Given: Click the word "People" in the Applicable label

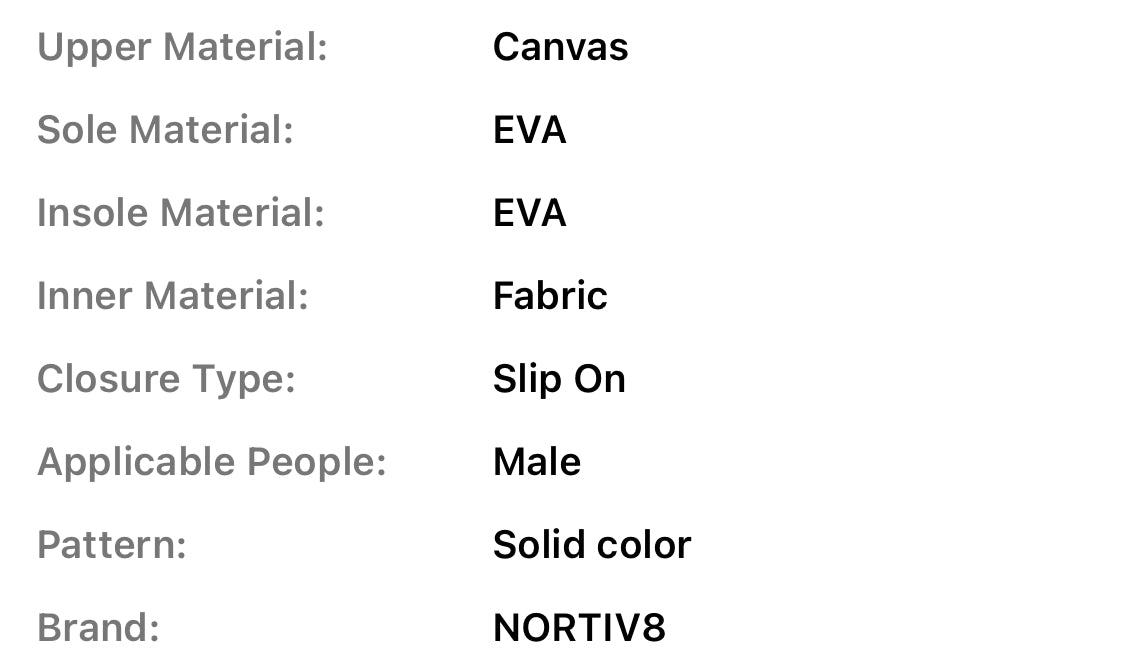Looking at the screenshot, I should click(315, 462).
